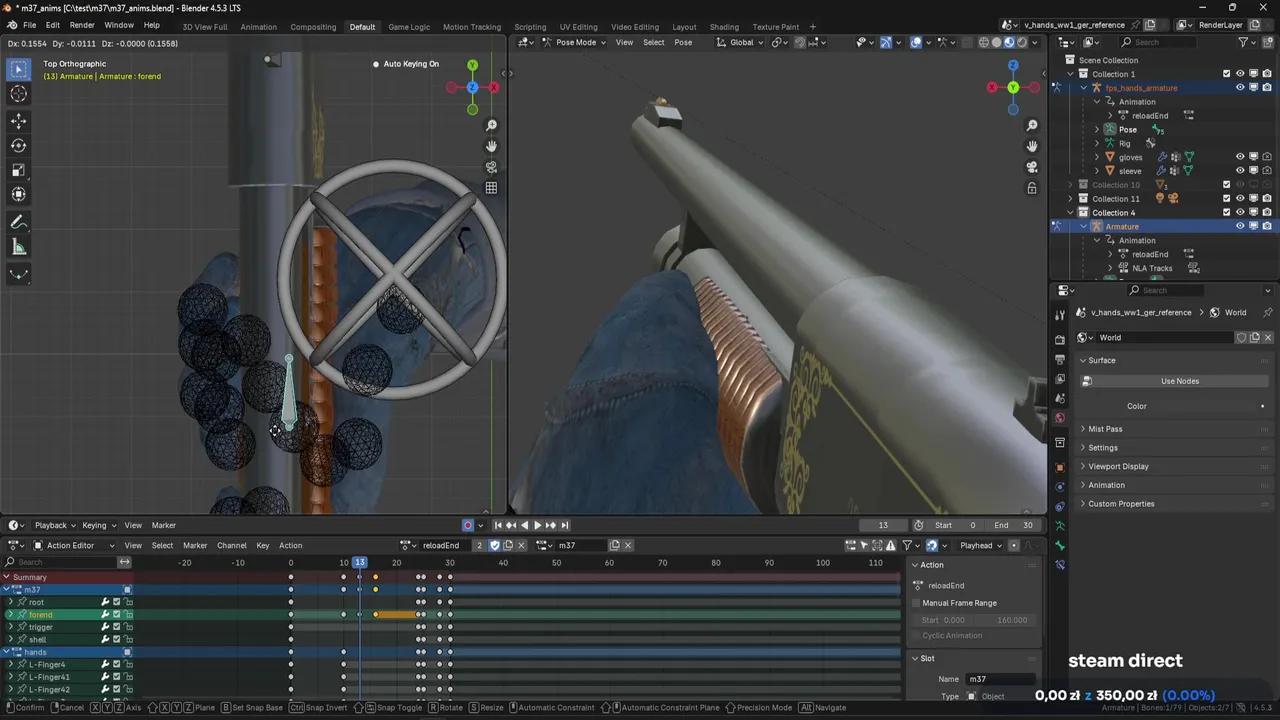This screenshot has width=1280, height=720.
Task: Select the Move tool in the viewport toolbar
Action: 19,120
